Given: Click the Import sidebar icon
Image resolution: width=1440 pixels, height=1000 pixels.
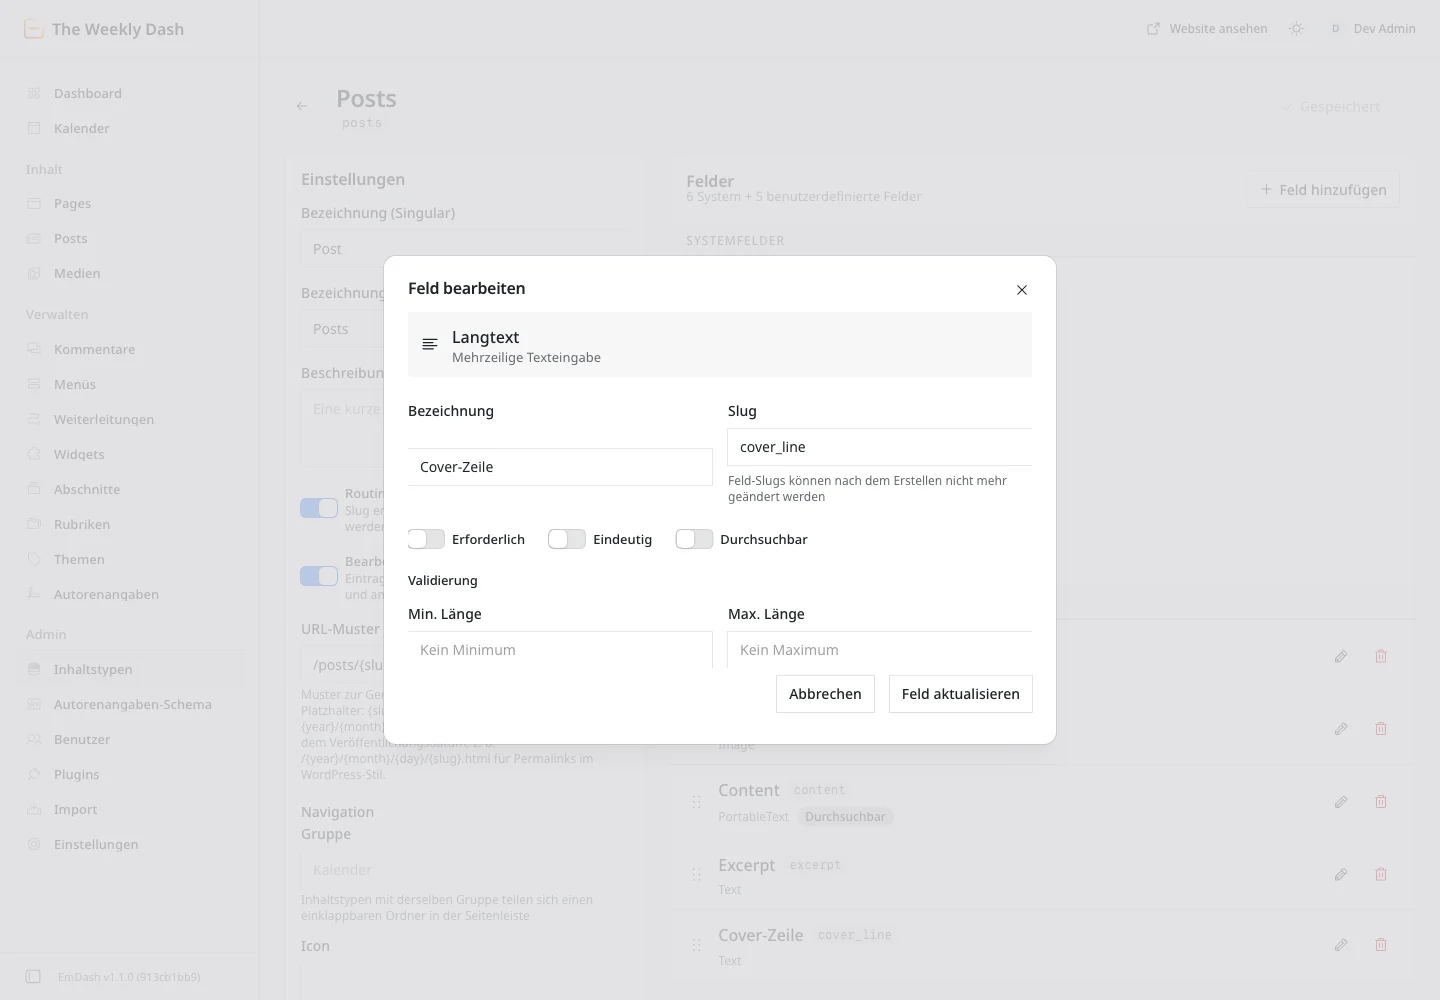Looking at the screenshot, I should pyautogui.click(x=34, y=809).
